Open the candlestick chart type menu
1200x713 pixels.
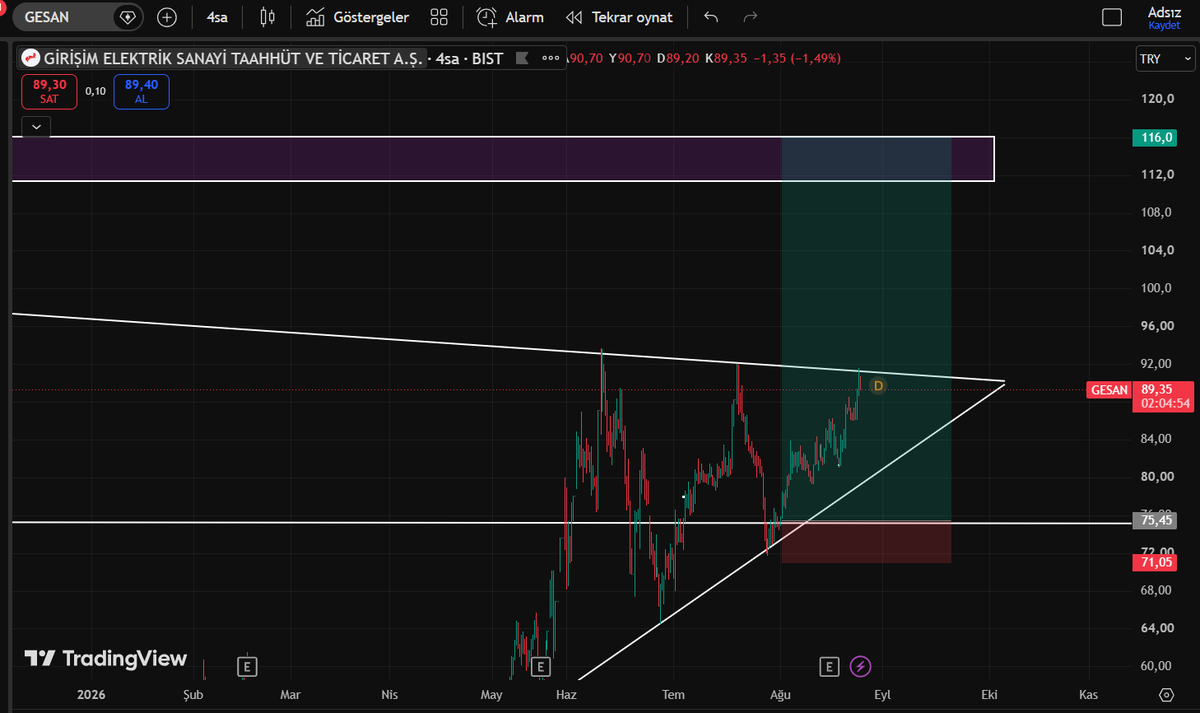(x=267, y=17)
